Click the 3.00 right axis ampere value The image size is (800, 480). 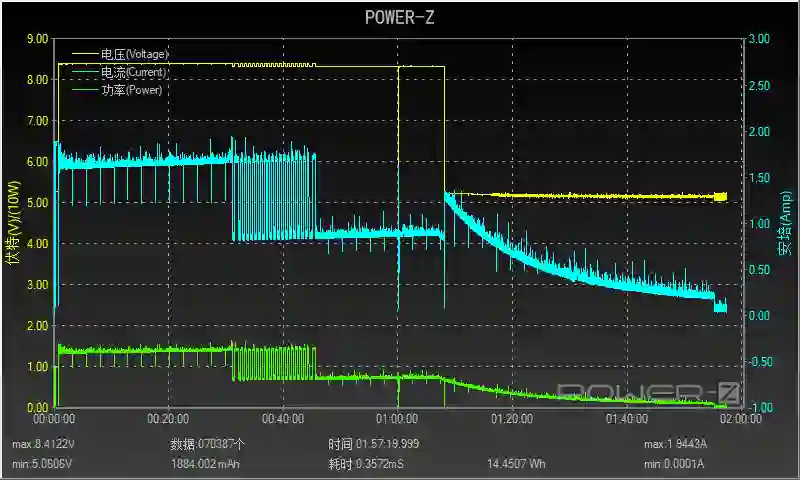coord(759,39)
